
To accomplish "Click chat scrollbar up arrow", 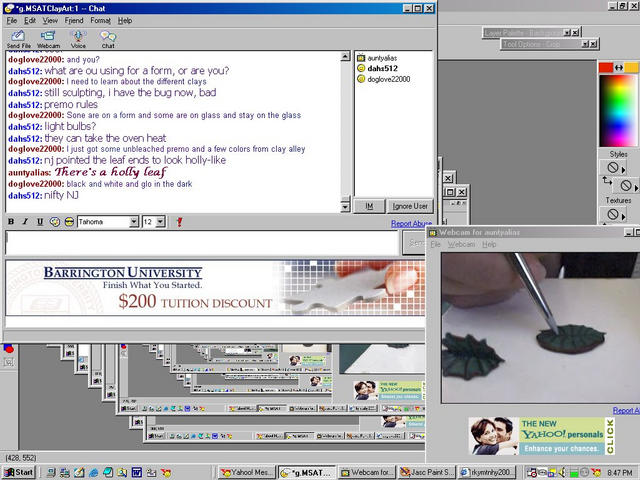I will pos(345,56).
